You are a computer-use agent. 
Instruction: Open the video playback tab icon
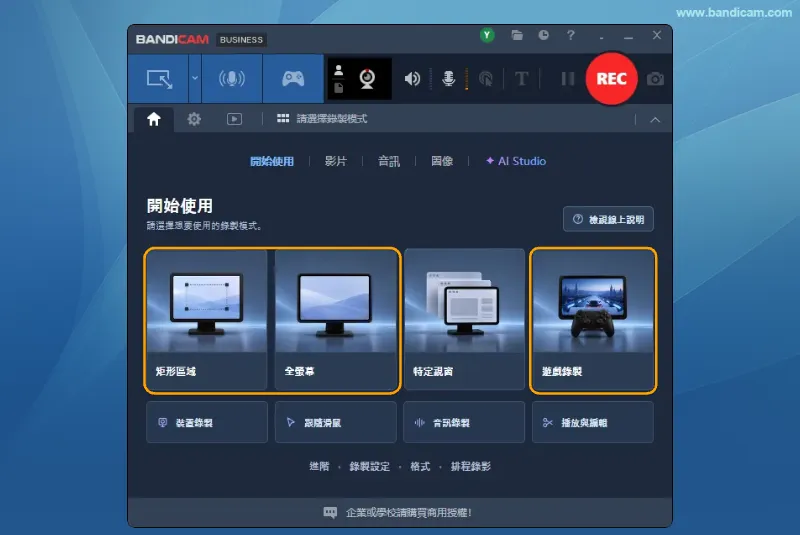pos(234,119)
